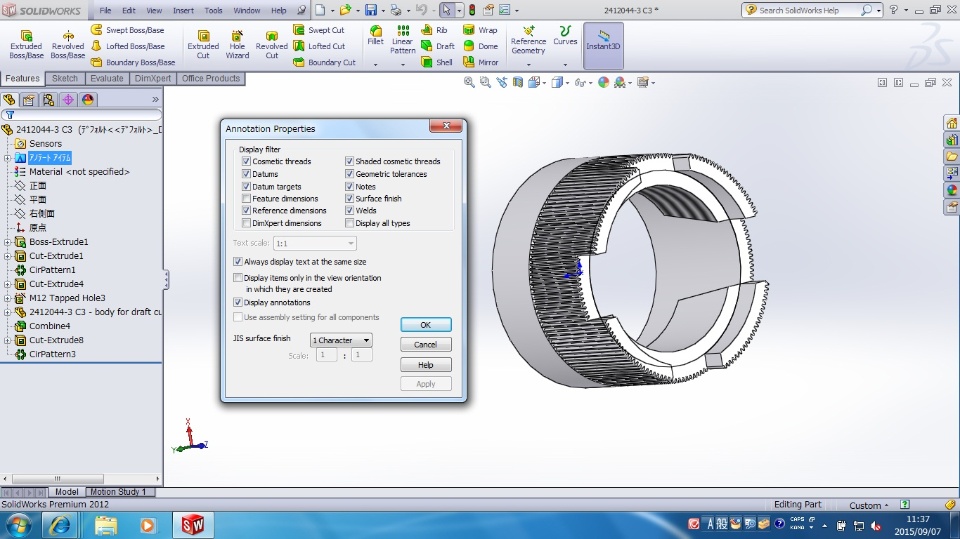Select the Revolved Boss/Base tool
Screen dimensions: 960x539
[x=67, y=44]
